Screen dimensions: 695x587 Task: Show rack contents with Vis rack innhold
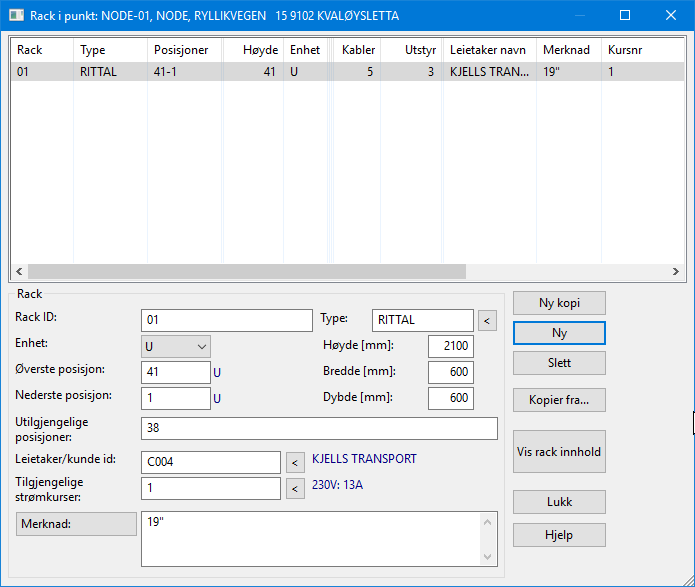pos(559,451)
